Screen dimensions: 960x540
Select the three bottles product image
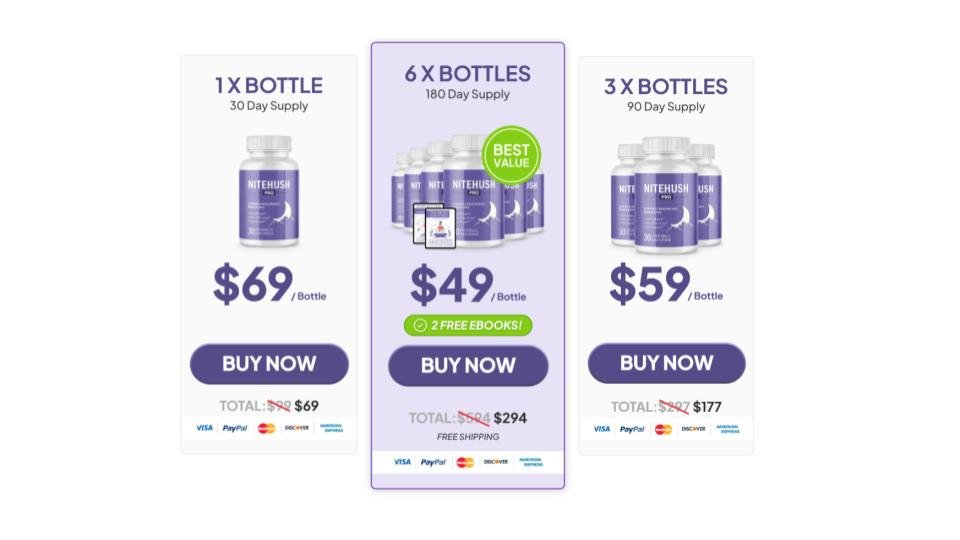point(666,193)
